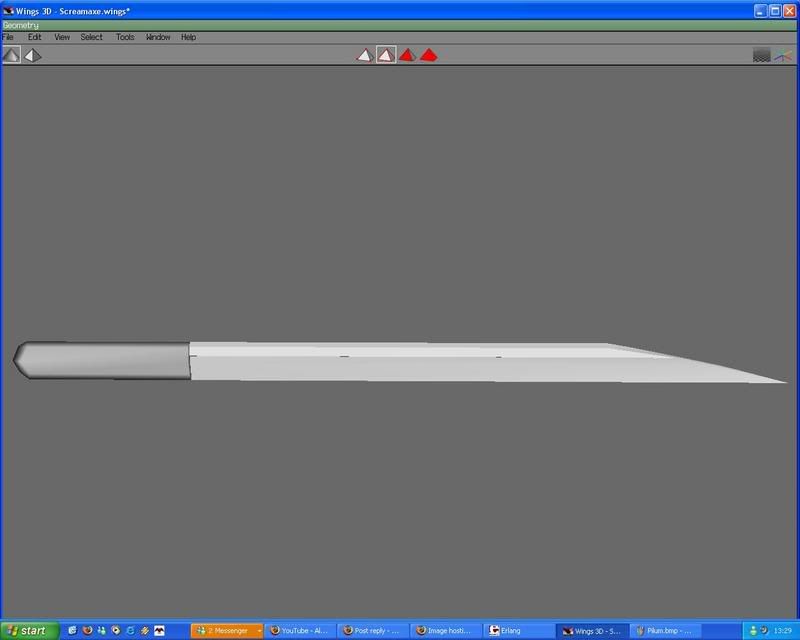Select vertex selection mode pyramid icon
The image size is (800, 640).
click(365, 55)
